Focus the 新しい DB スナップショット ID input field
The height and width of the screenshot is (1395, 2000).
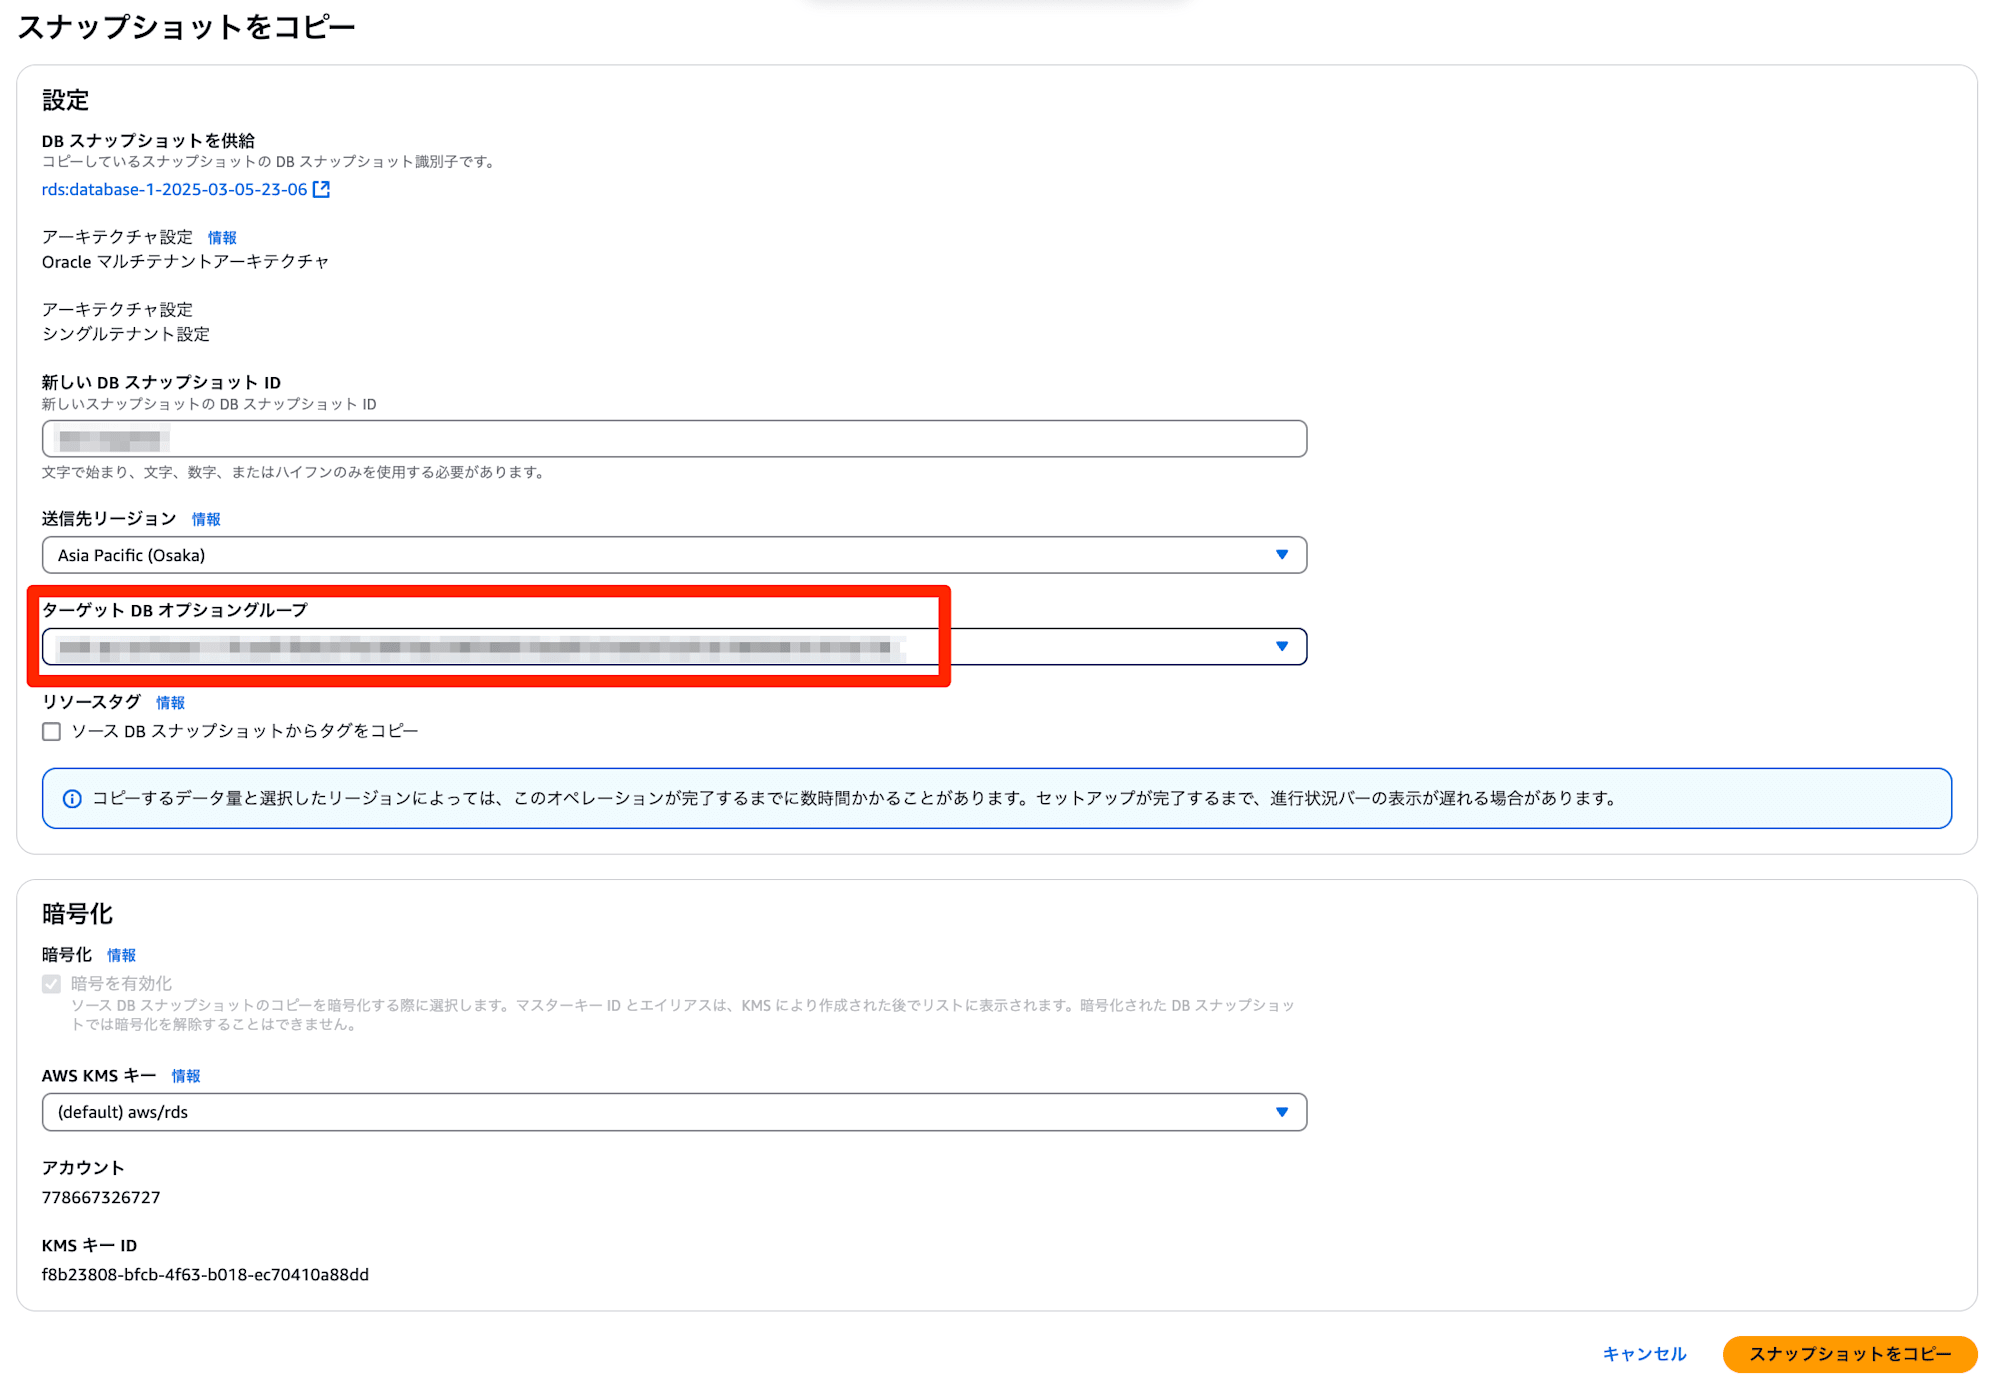pos(674,439)
